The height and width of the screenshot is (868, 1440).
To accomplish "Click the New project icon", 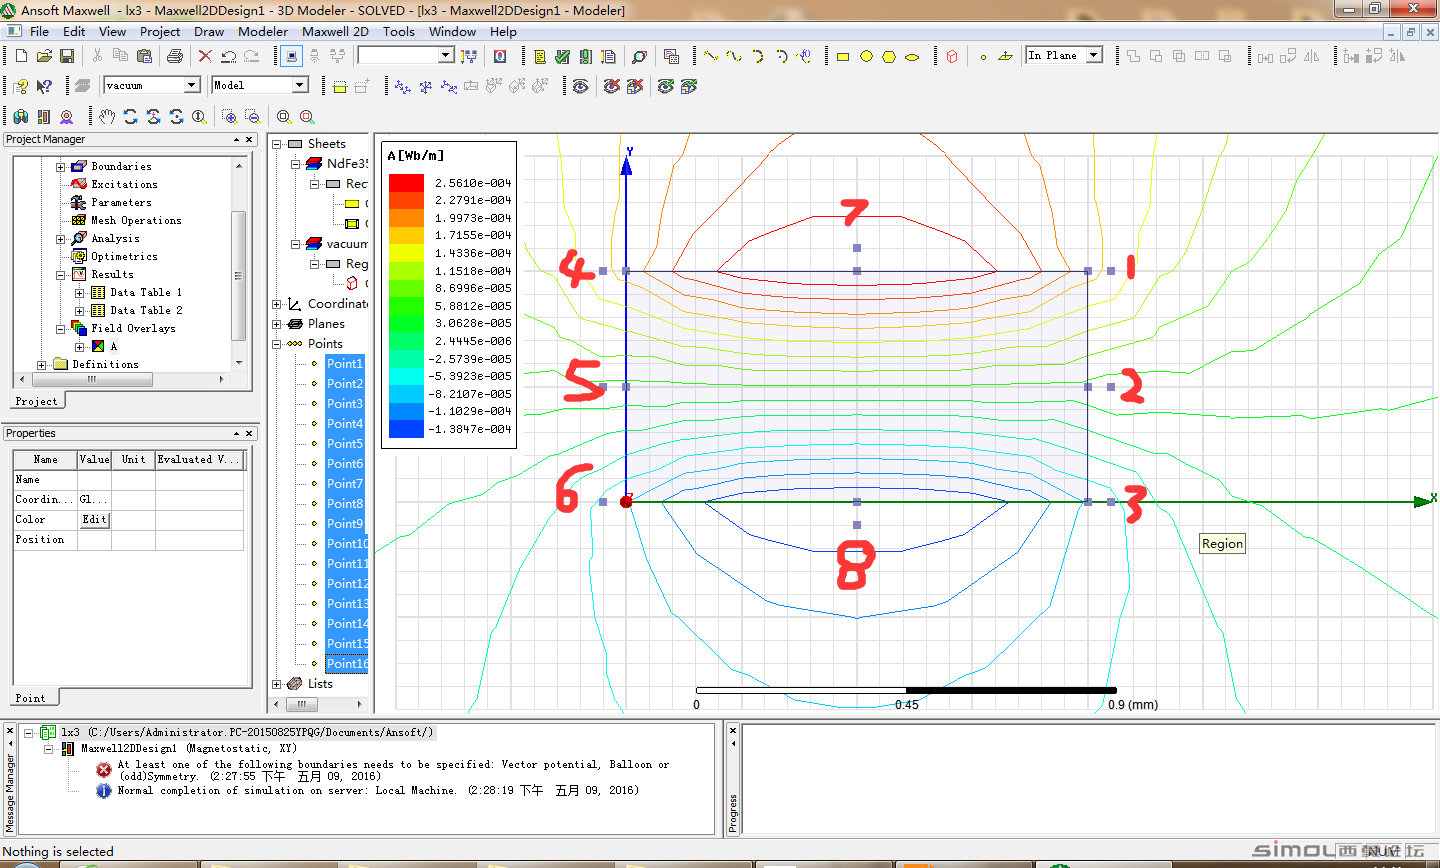I will tap(21, 56).
